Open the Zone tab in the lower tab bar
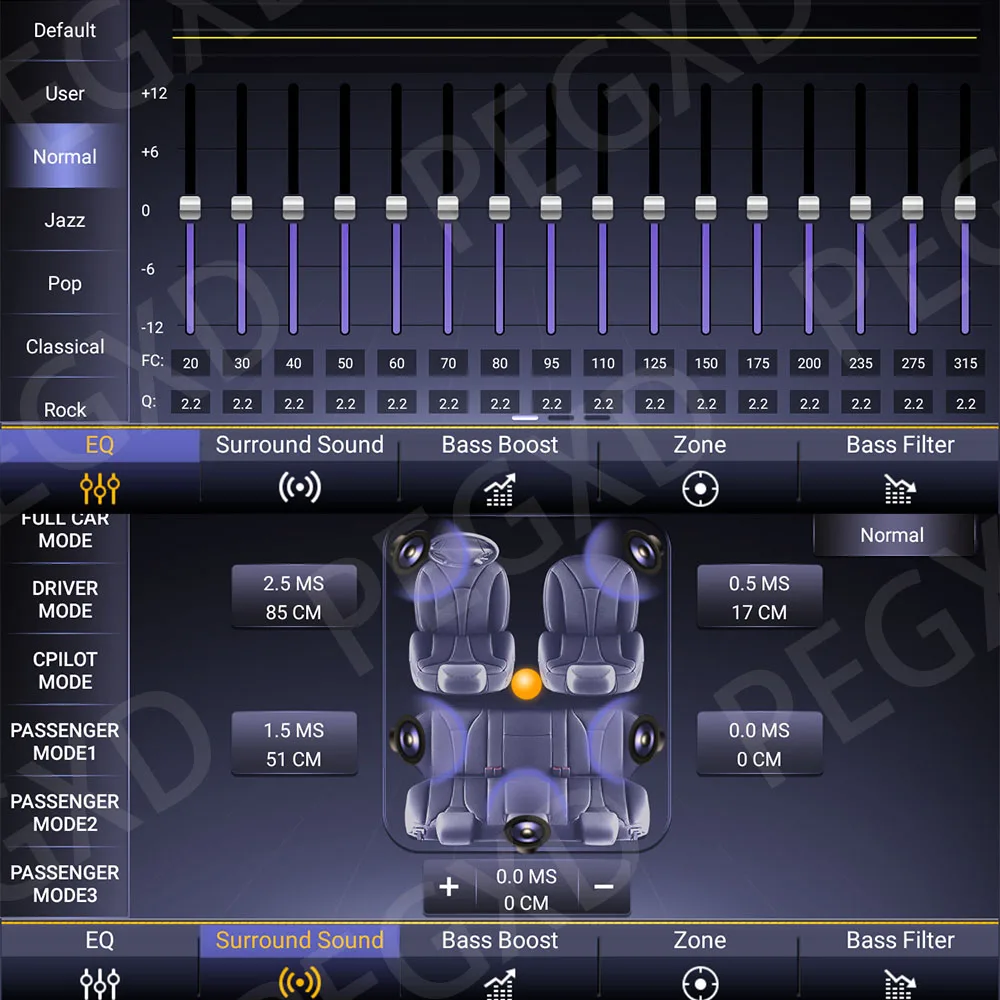 click(700, 962)
